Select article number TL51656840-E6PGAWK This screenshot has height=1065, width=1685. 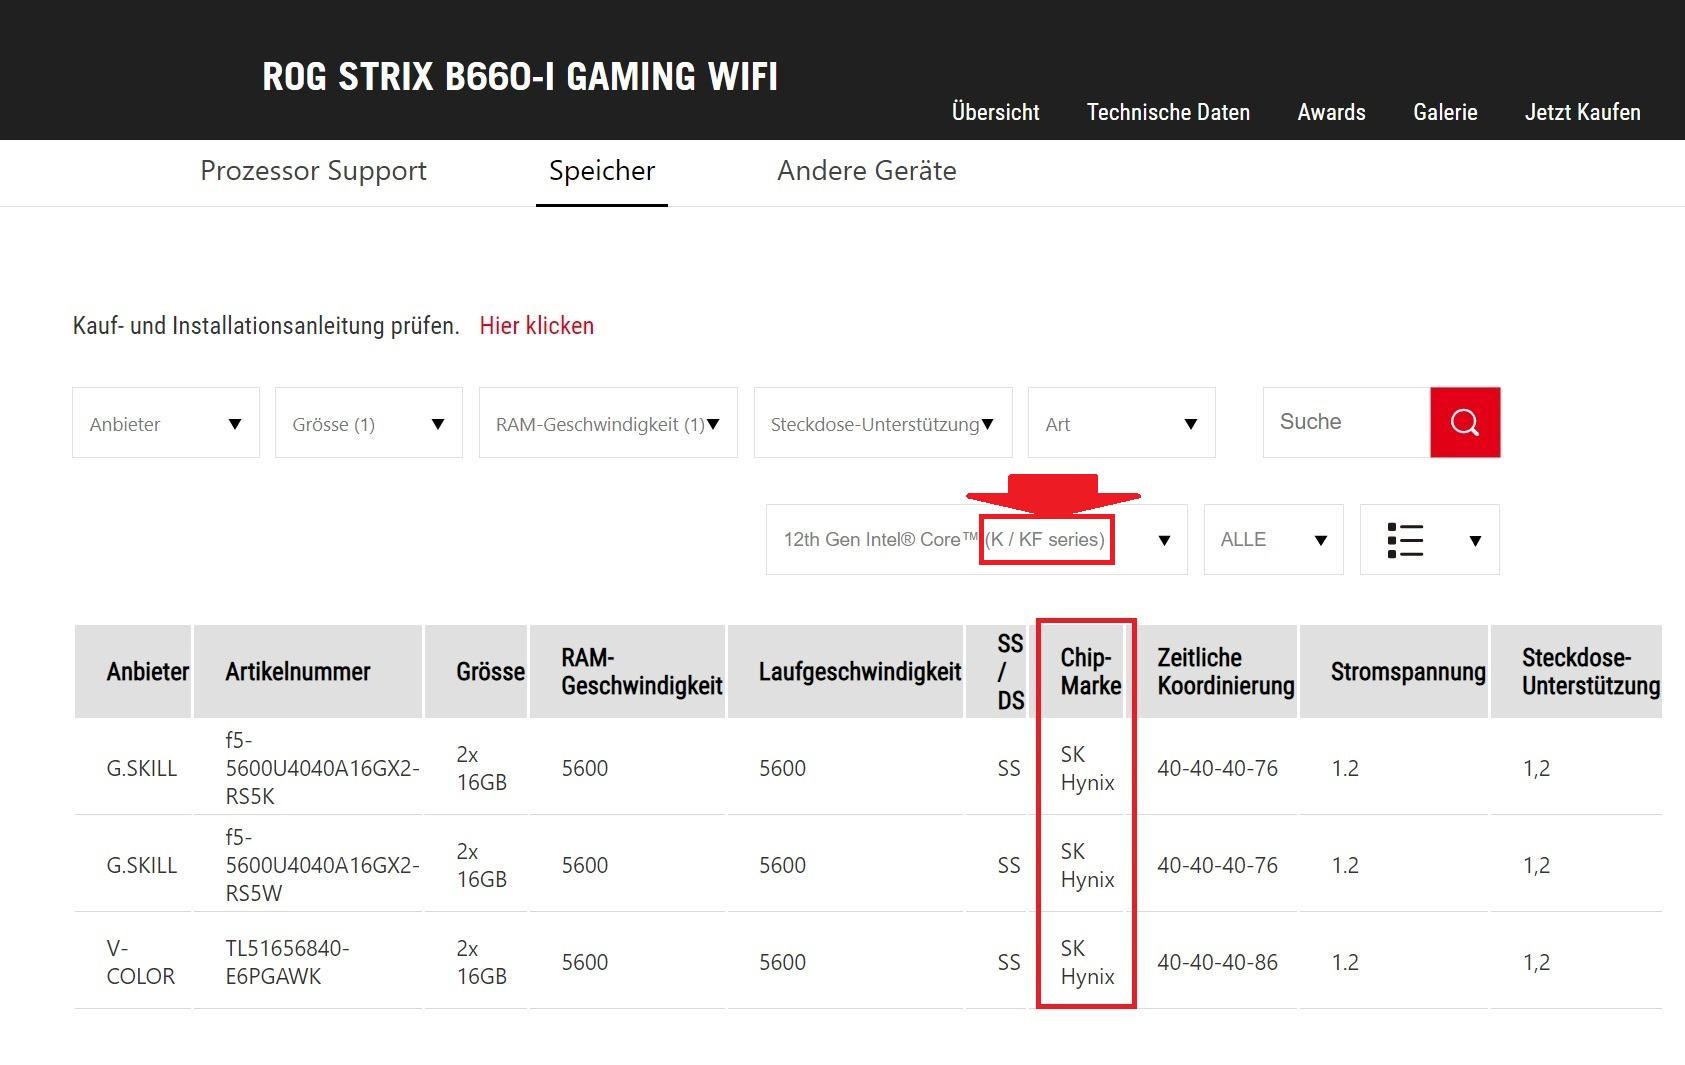point(287,962)
